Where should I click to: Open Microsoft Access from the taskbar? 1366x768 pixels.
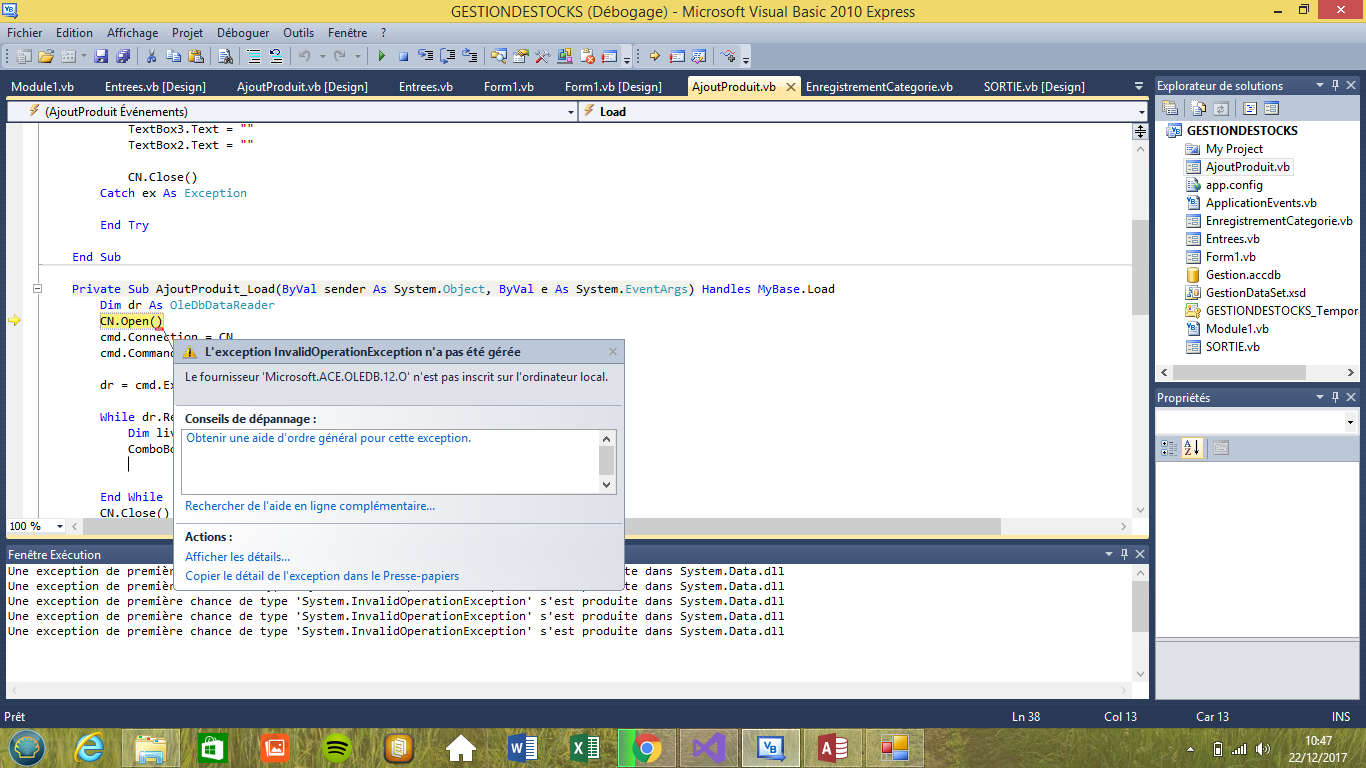pos(833,748)
